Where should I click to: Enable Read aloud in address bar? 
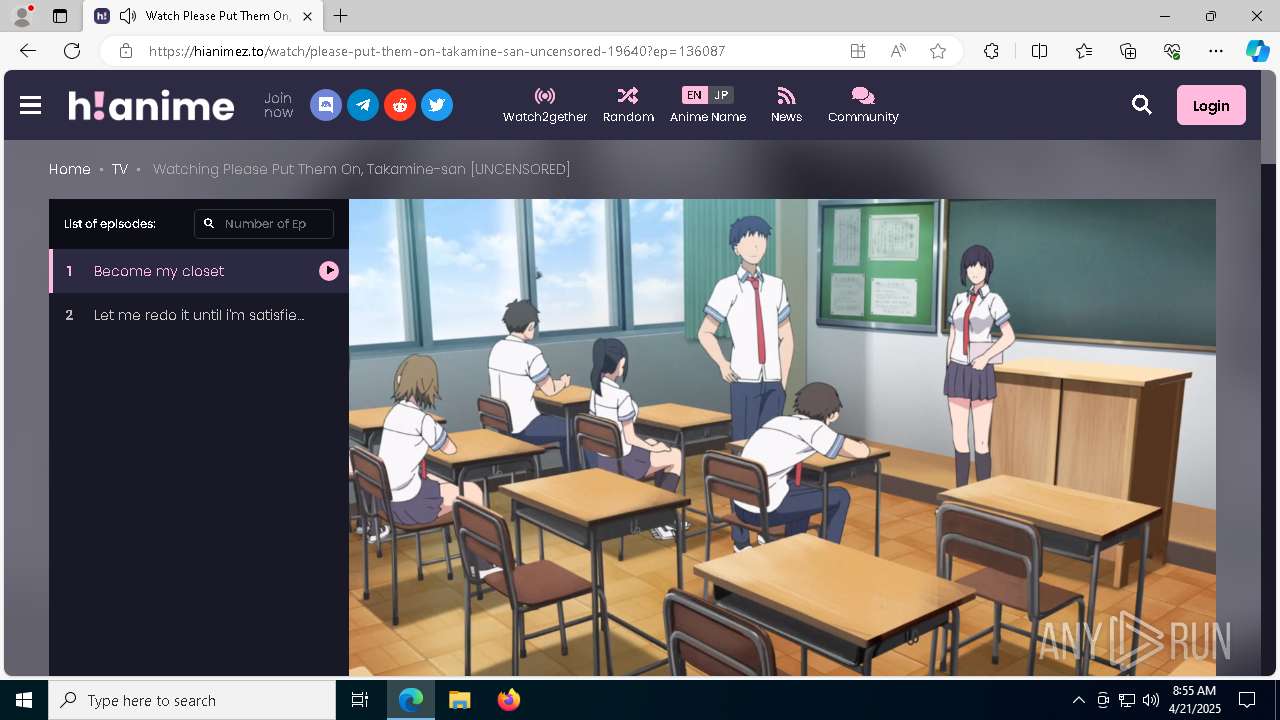coord(898,51)
